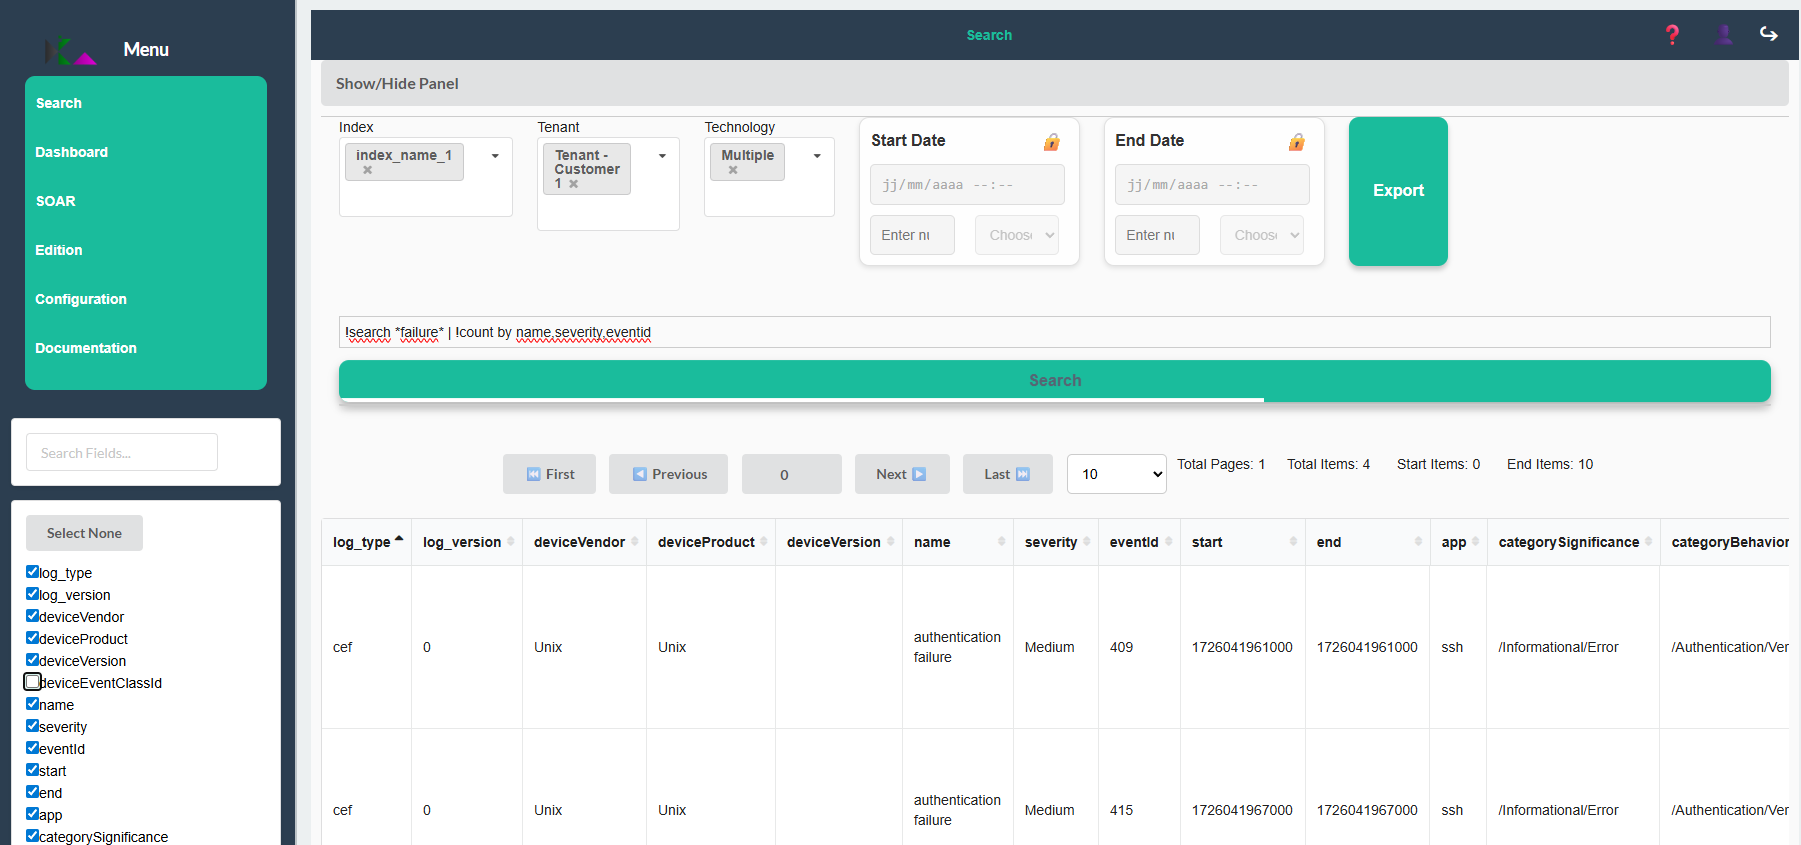Uncheck the deviceVersion field checkbox

tap(32, 660)
